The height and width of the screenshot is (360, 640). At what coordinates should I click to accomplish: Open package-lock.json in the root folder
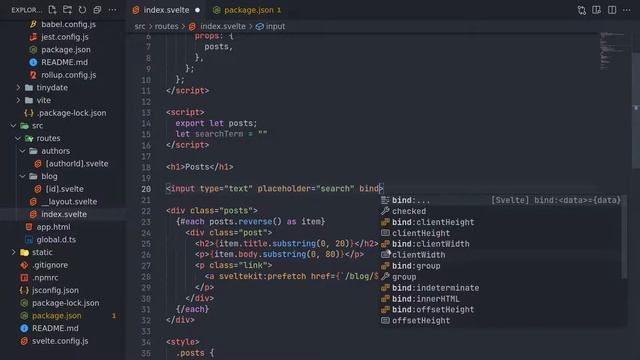coord(65,303)
